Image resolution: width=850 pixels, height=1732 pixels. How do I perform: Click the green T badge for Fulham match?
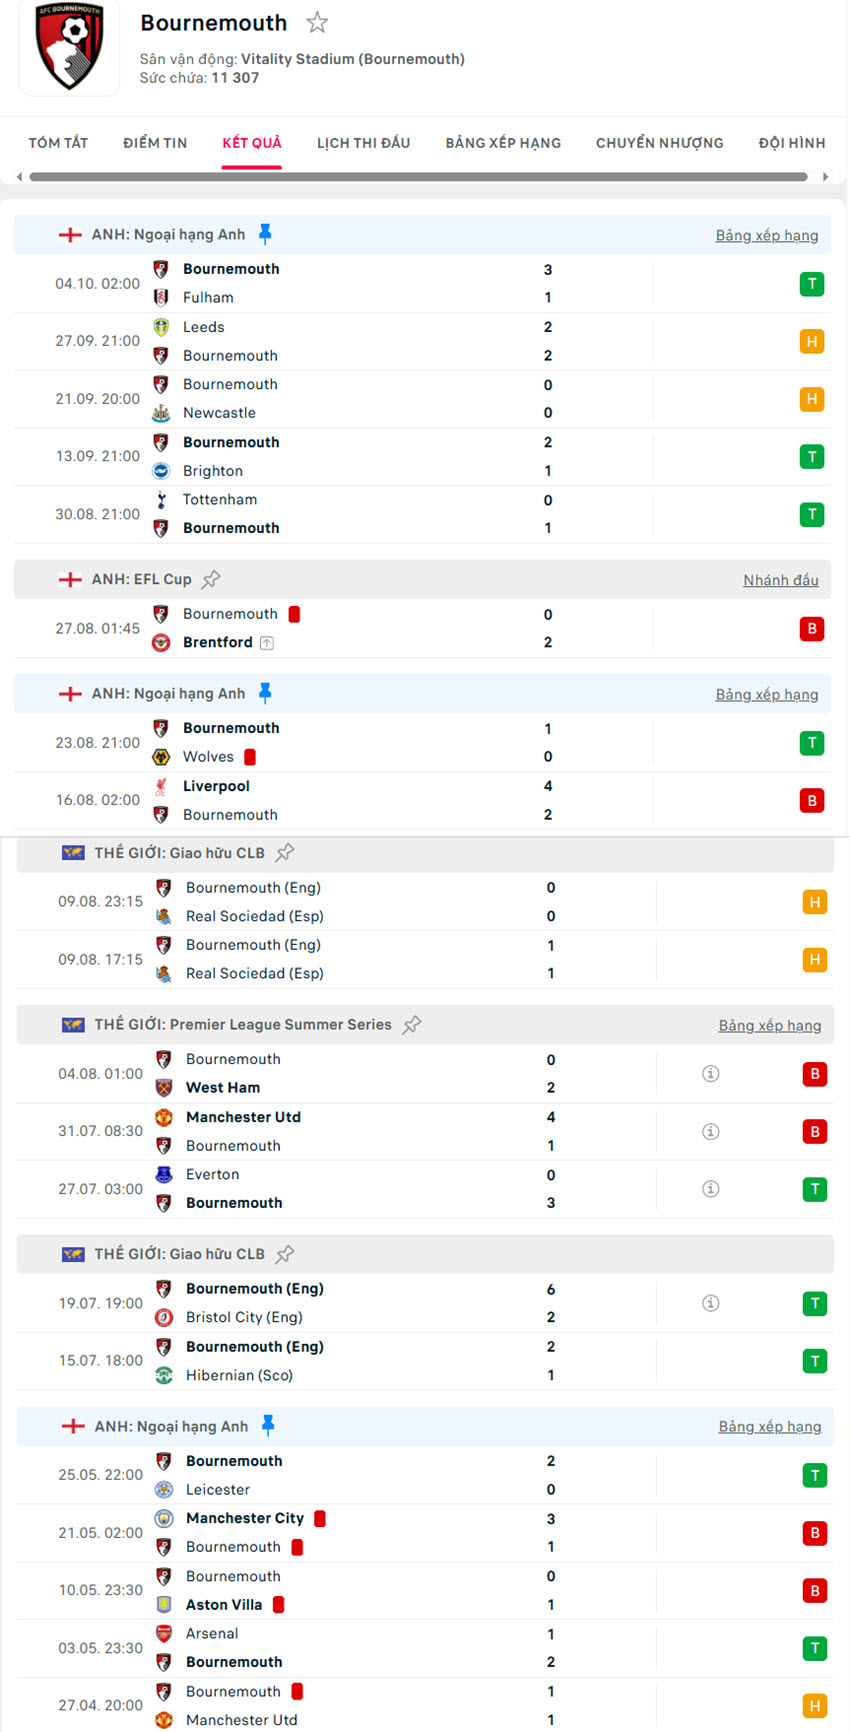click(812, 284)
